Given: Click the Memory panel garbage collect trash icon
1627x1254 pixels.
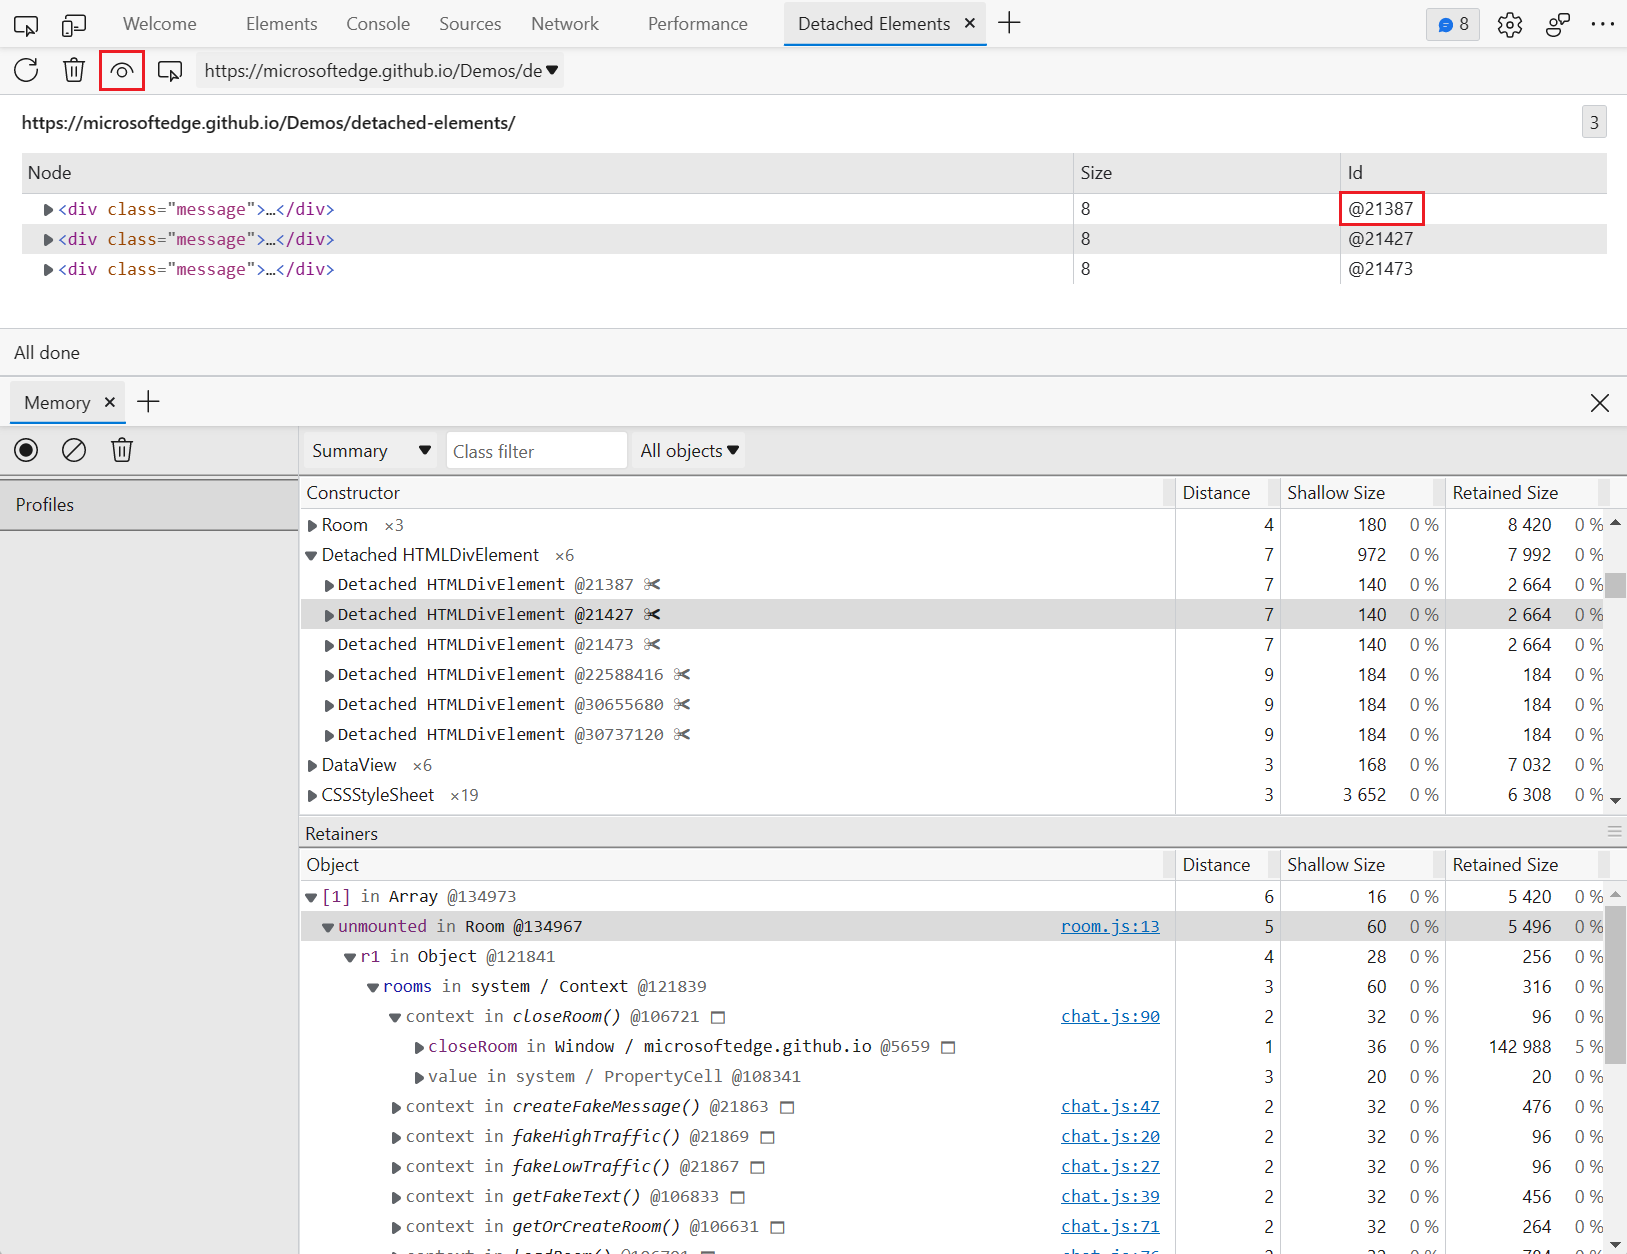Looking at the screenshot, I should click(122, 450).
